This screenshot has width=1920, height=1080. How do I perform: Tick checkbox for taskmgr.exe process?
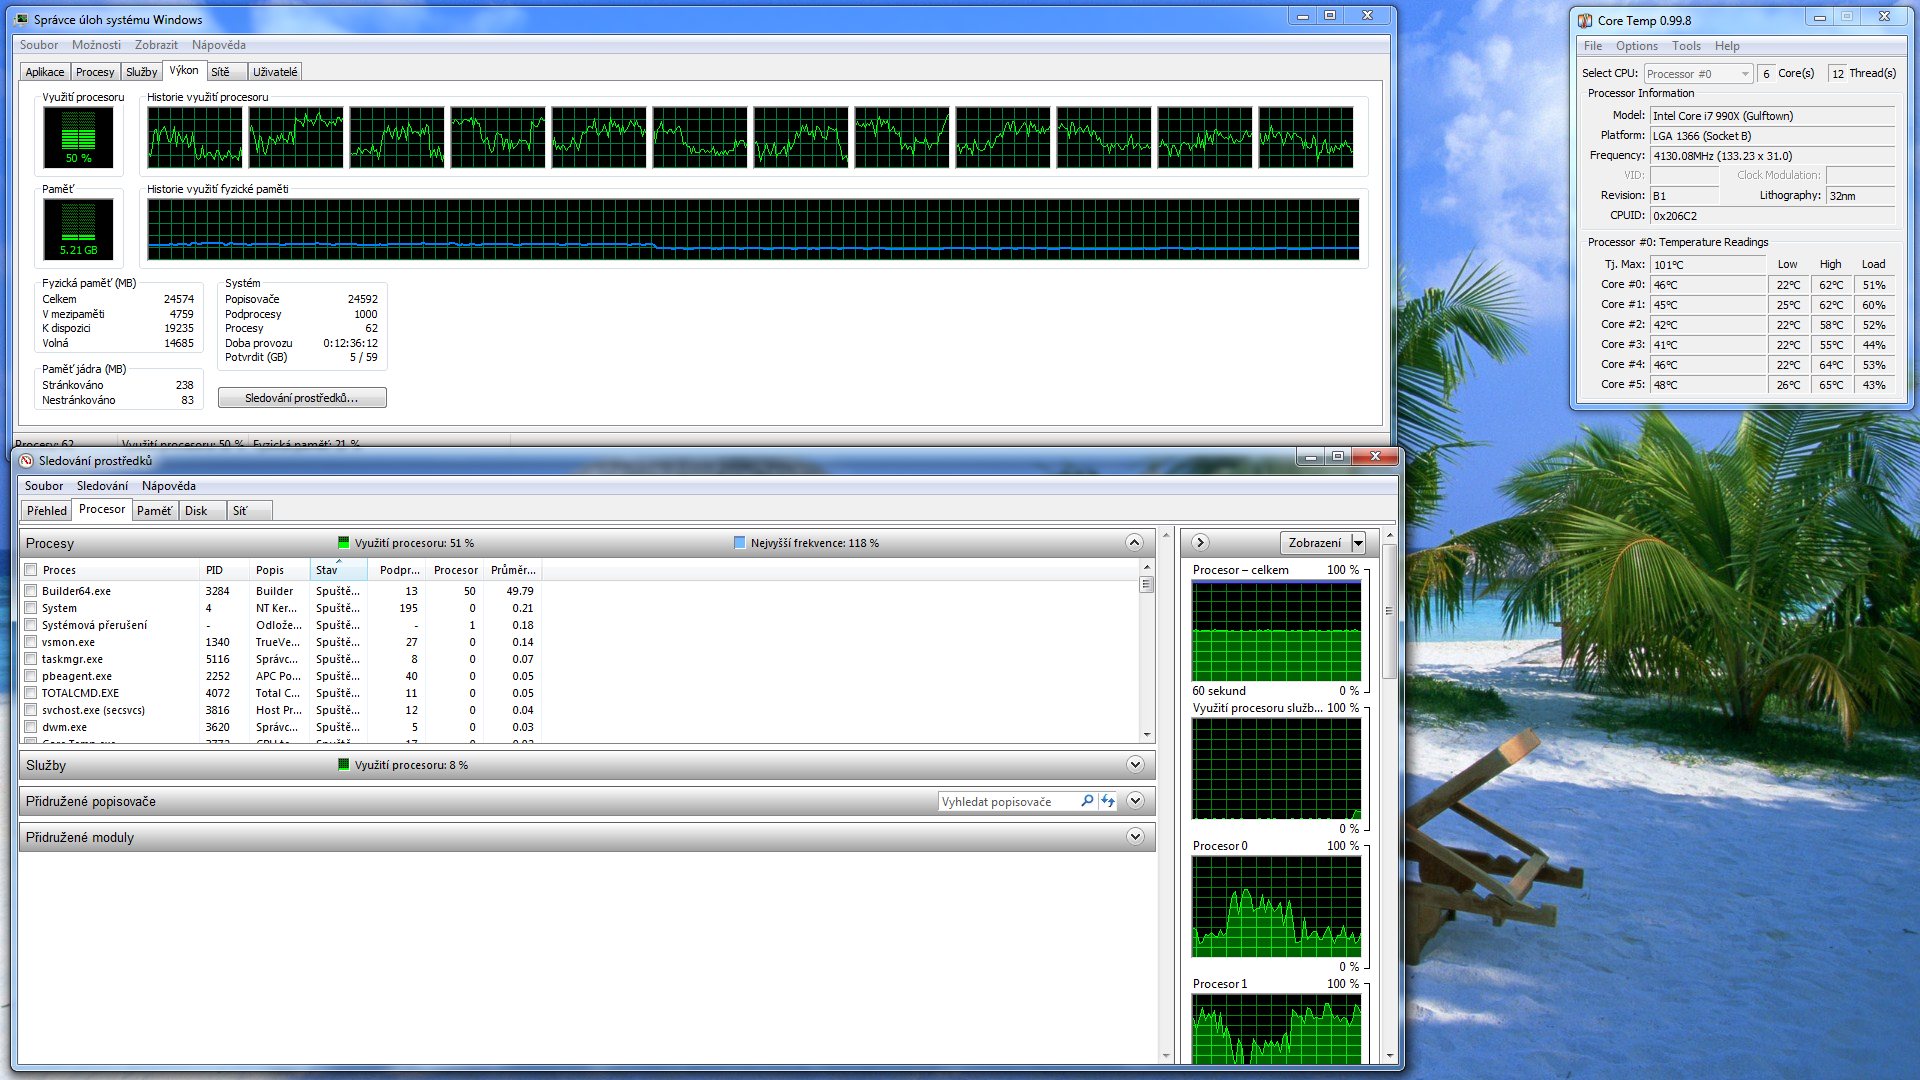pos(31,659)
